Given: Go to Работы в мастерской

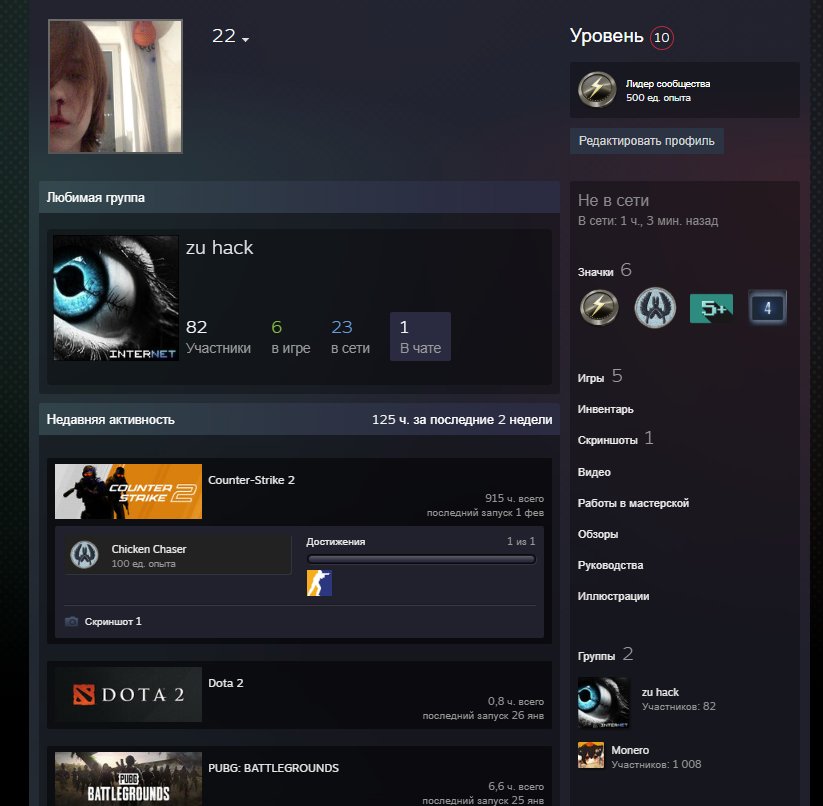Looking at the screenshot, I should coord(633,503).
